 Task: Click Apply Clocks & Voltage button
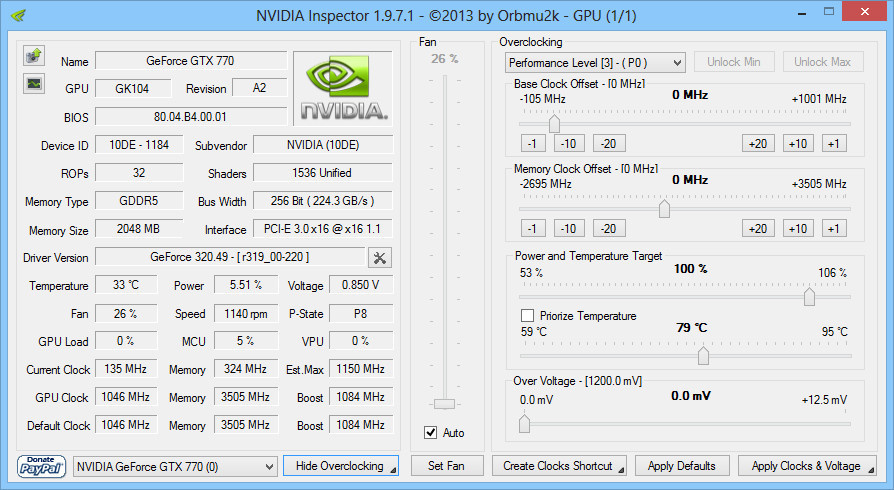click(807, 466)
